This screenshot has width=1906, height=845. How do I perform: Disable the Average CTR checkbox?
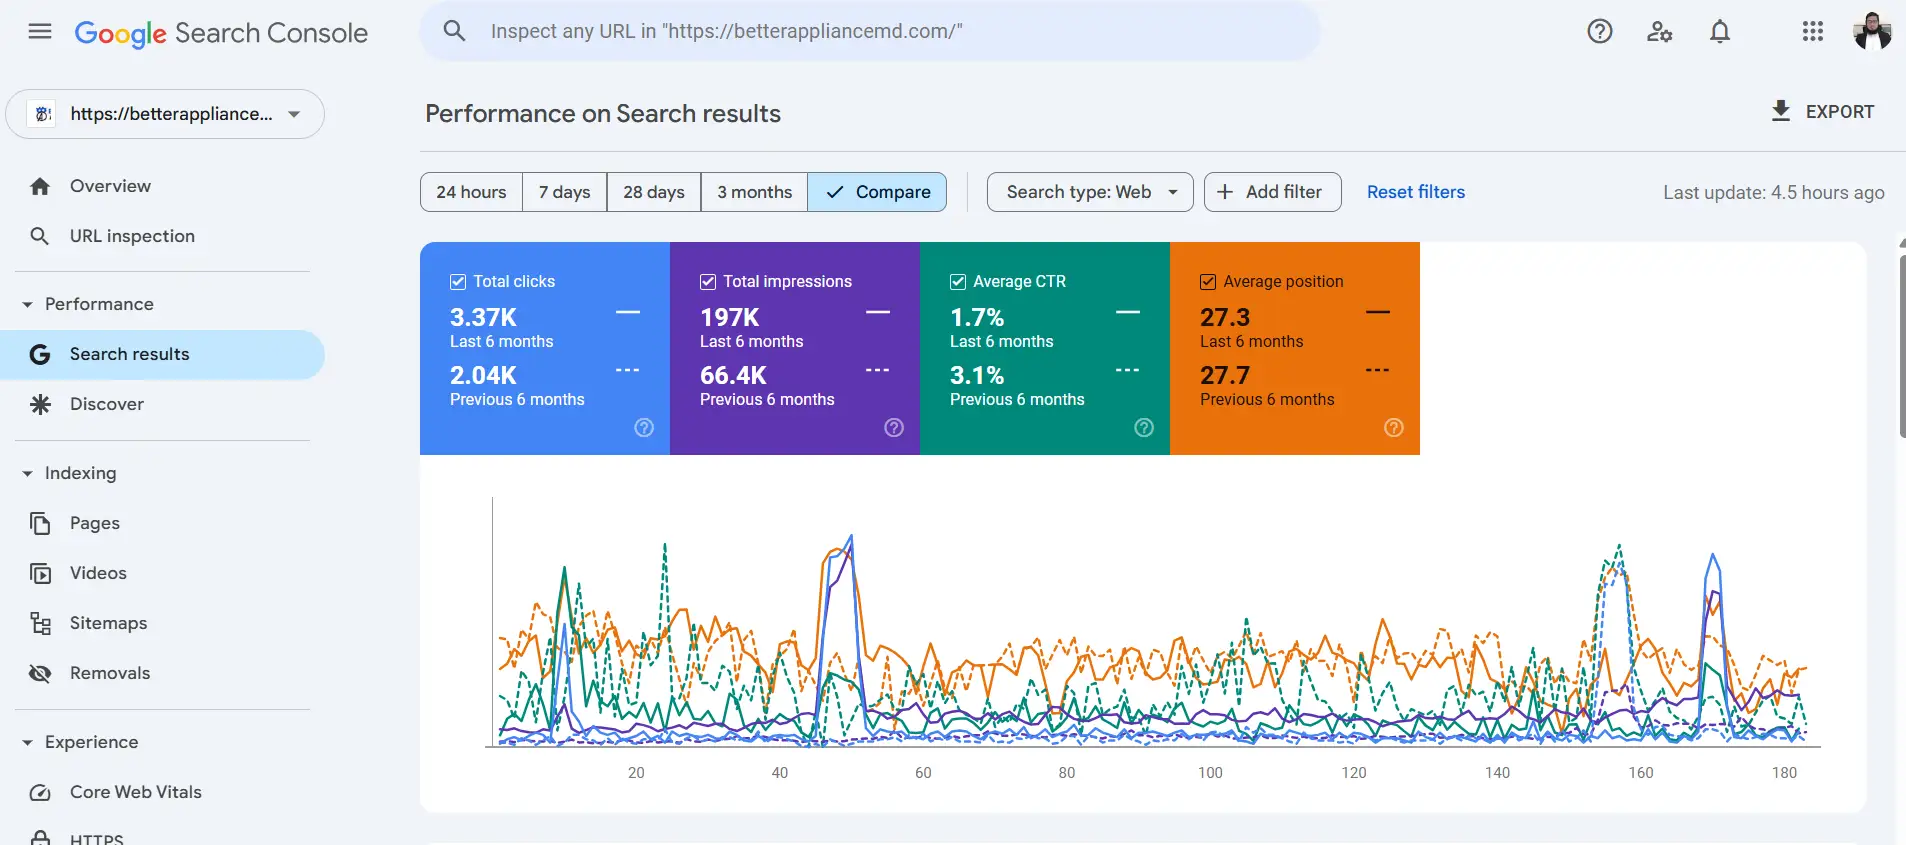958,282
